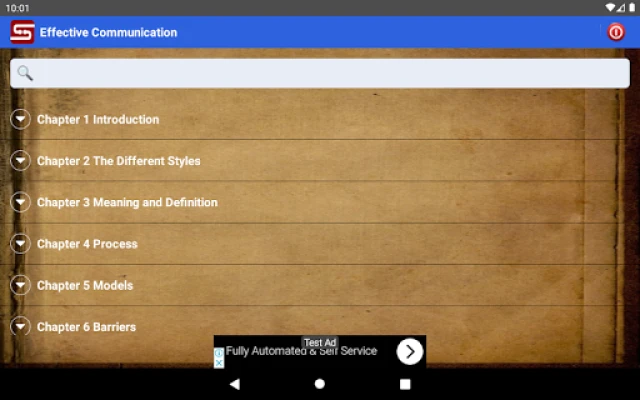Tap the ad's arrow button
Viewport: 640px width, 400px height.
point(409,351)
